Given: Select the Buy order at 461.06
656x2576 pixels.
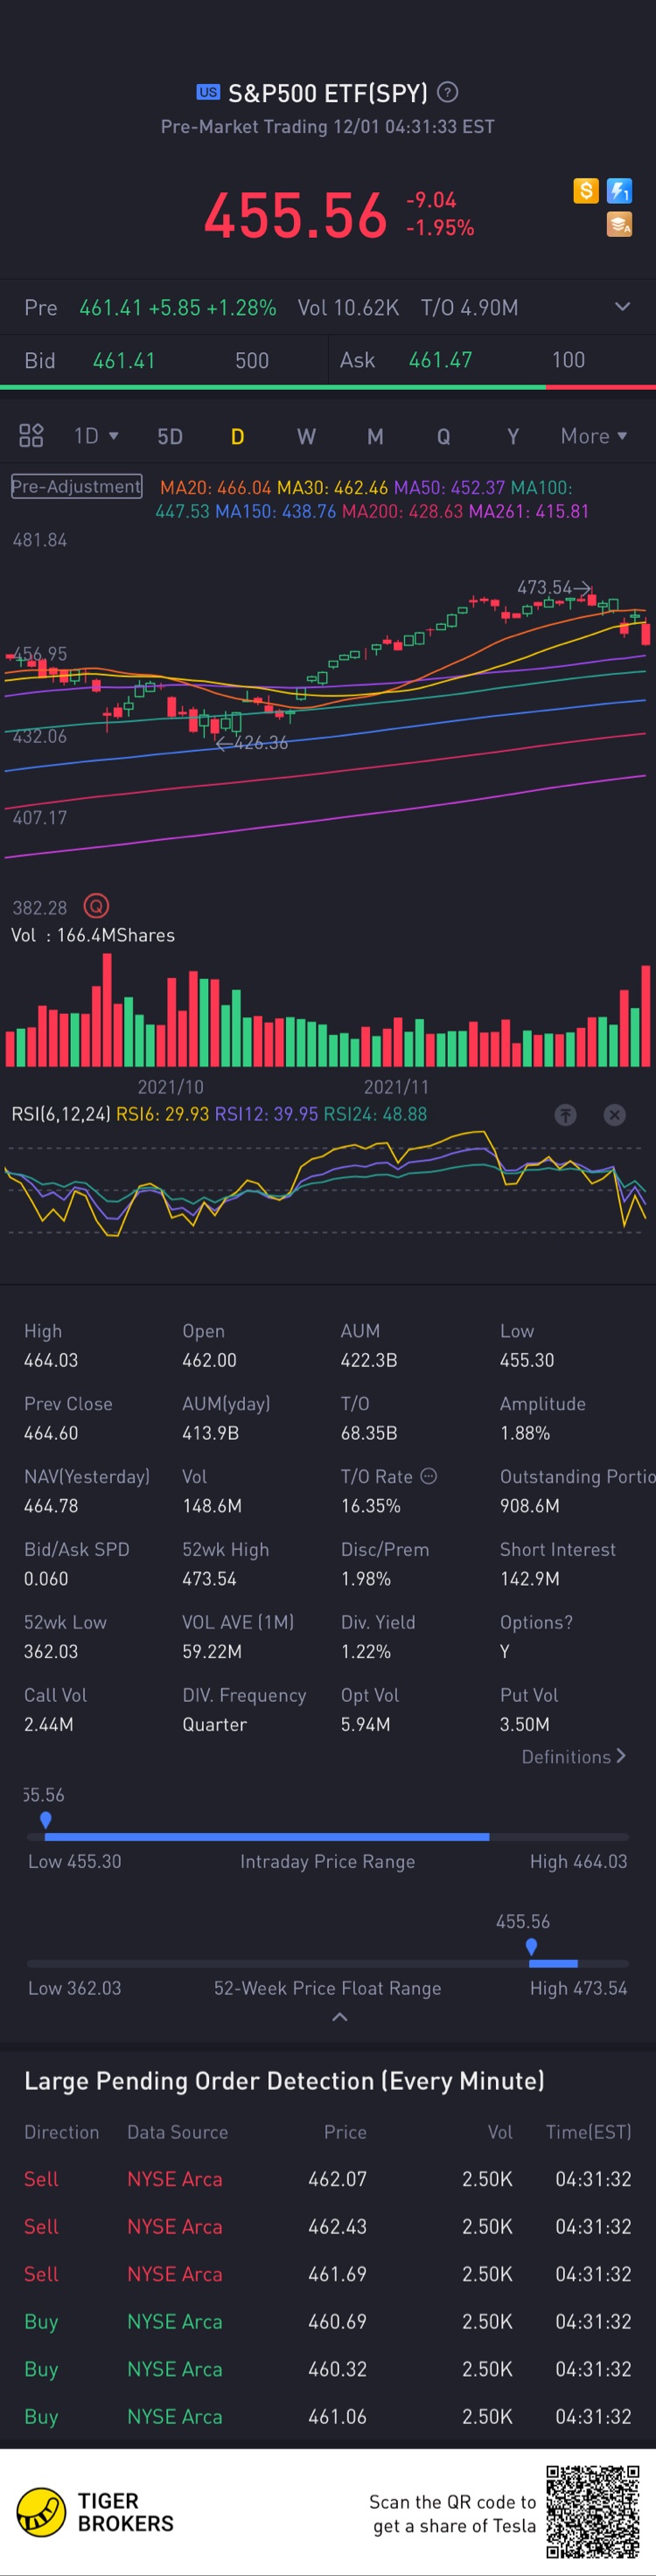Looking at the screenshot, I should pyautogui.click(x=328, y=2416).
